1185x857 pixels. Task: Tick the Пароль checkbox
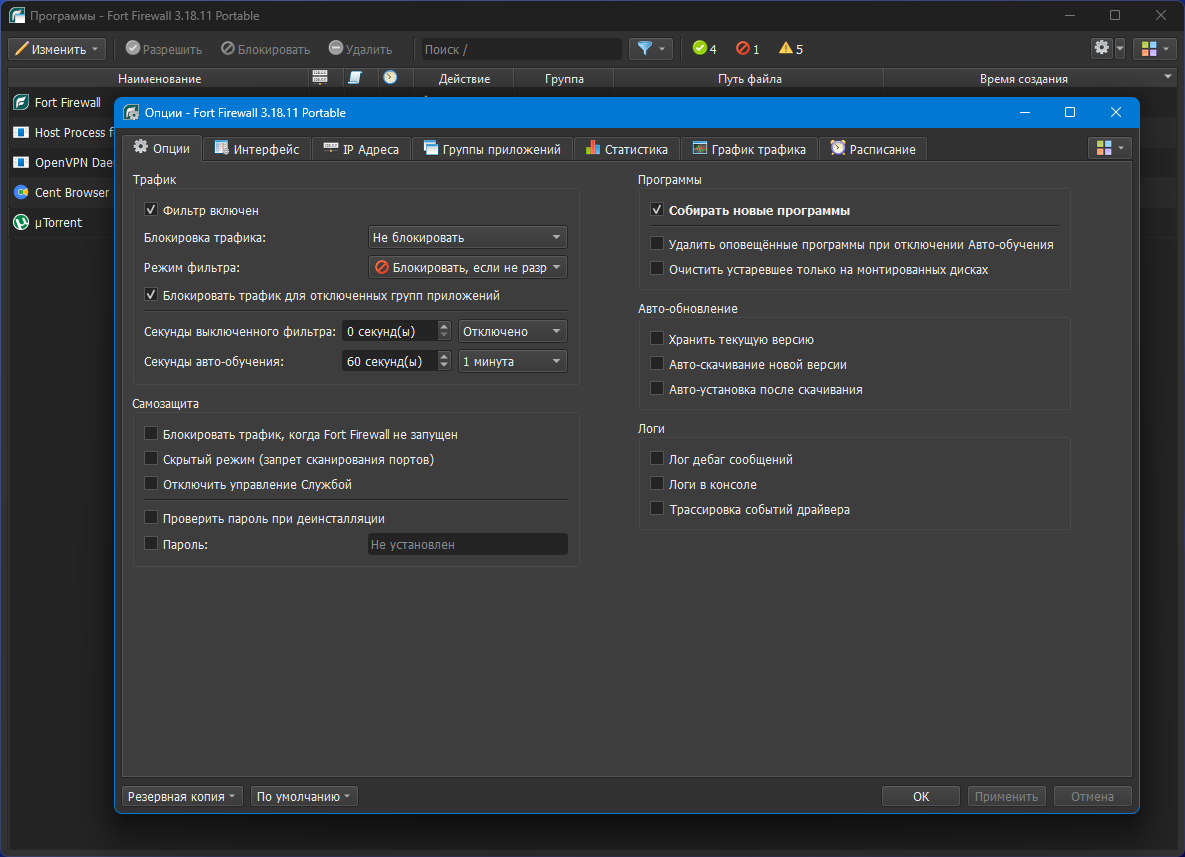(151, 543)
